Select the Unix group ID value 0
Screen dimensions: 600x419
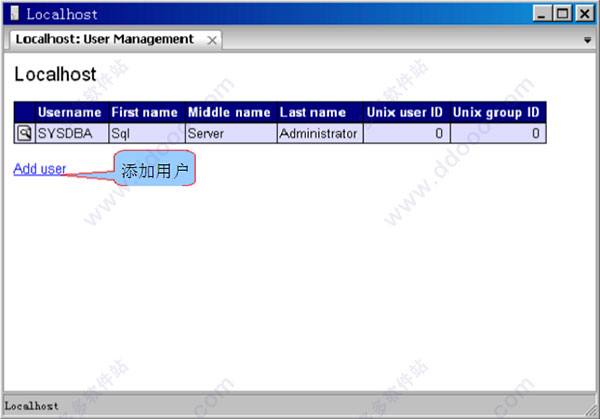pos(499,133)
